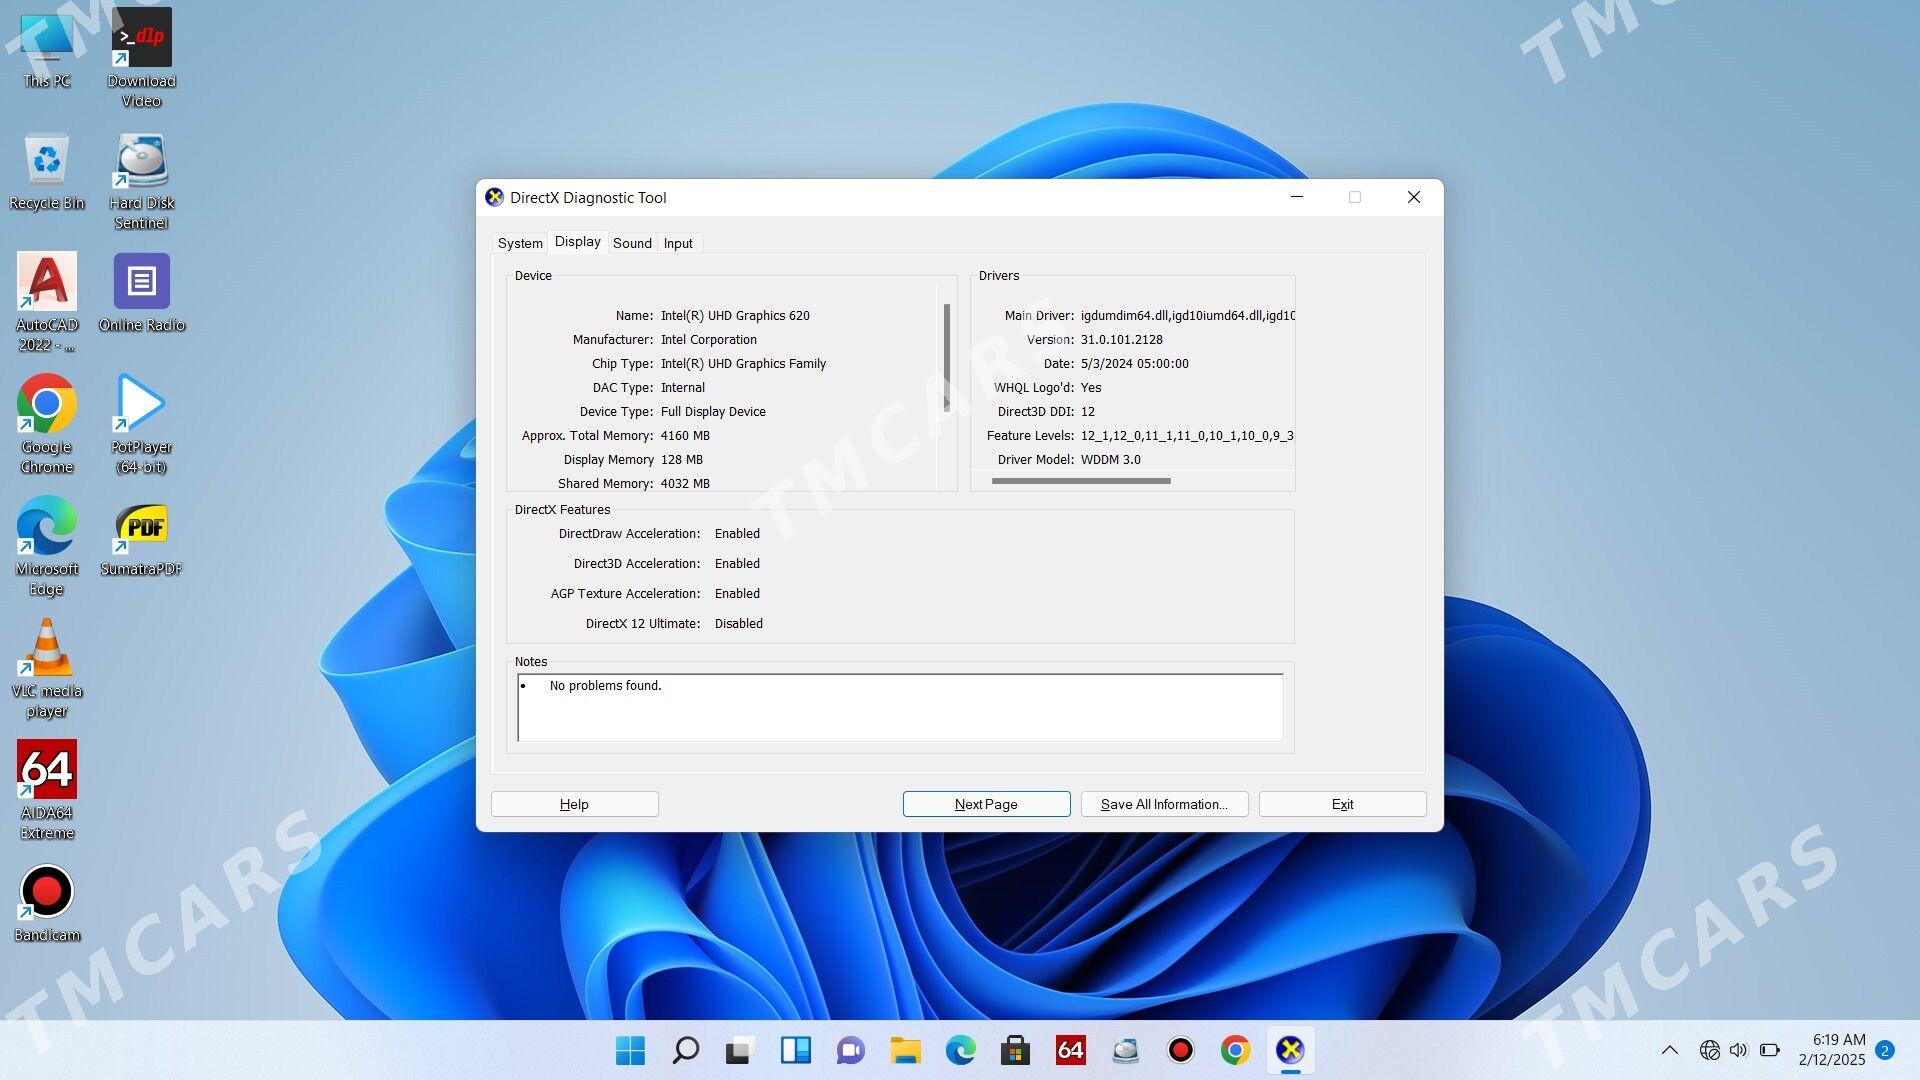Screen dimensions: 1920x1080
Task: Open Help in DirectX Diagnostic Tool
Action: click(575, 803)
